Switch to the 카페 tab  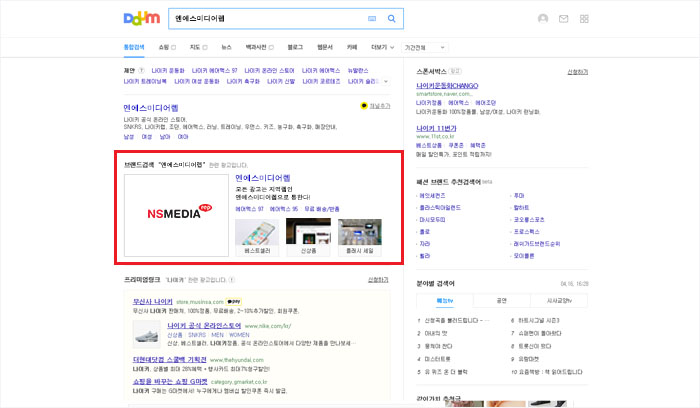click(352, 47)
